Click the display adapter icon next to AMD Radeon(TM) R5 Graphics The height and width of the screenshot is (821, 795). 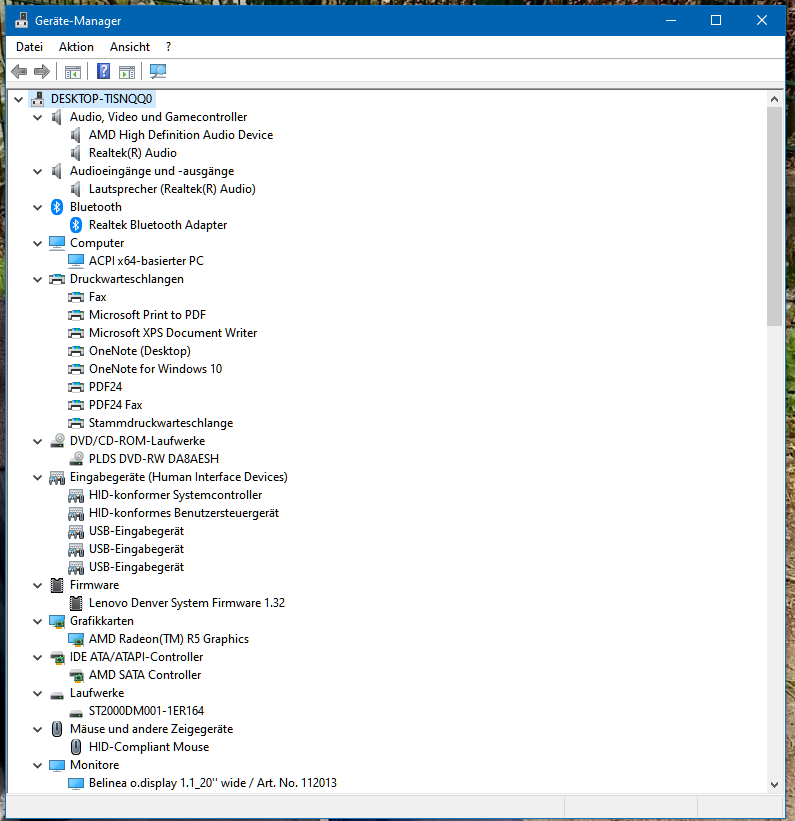pos(76,639)
